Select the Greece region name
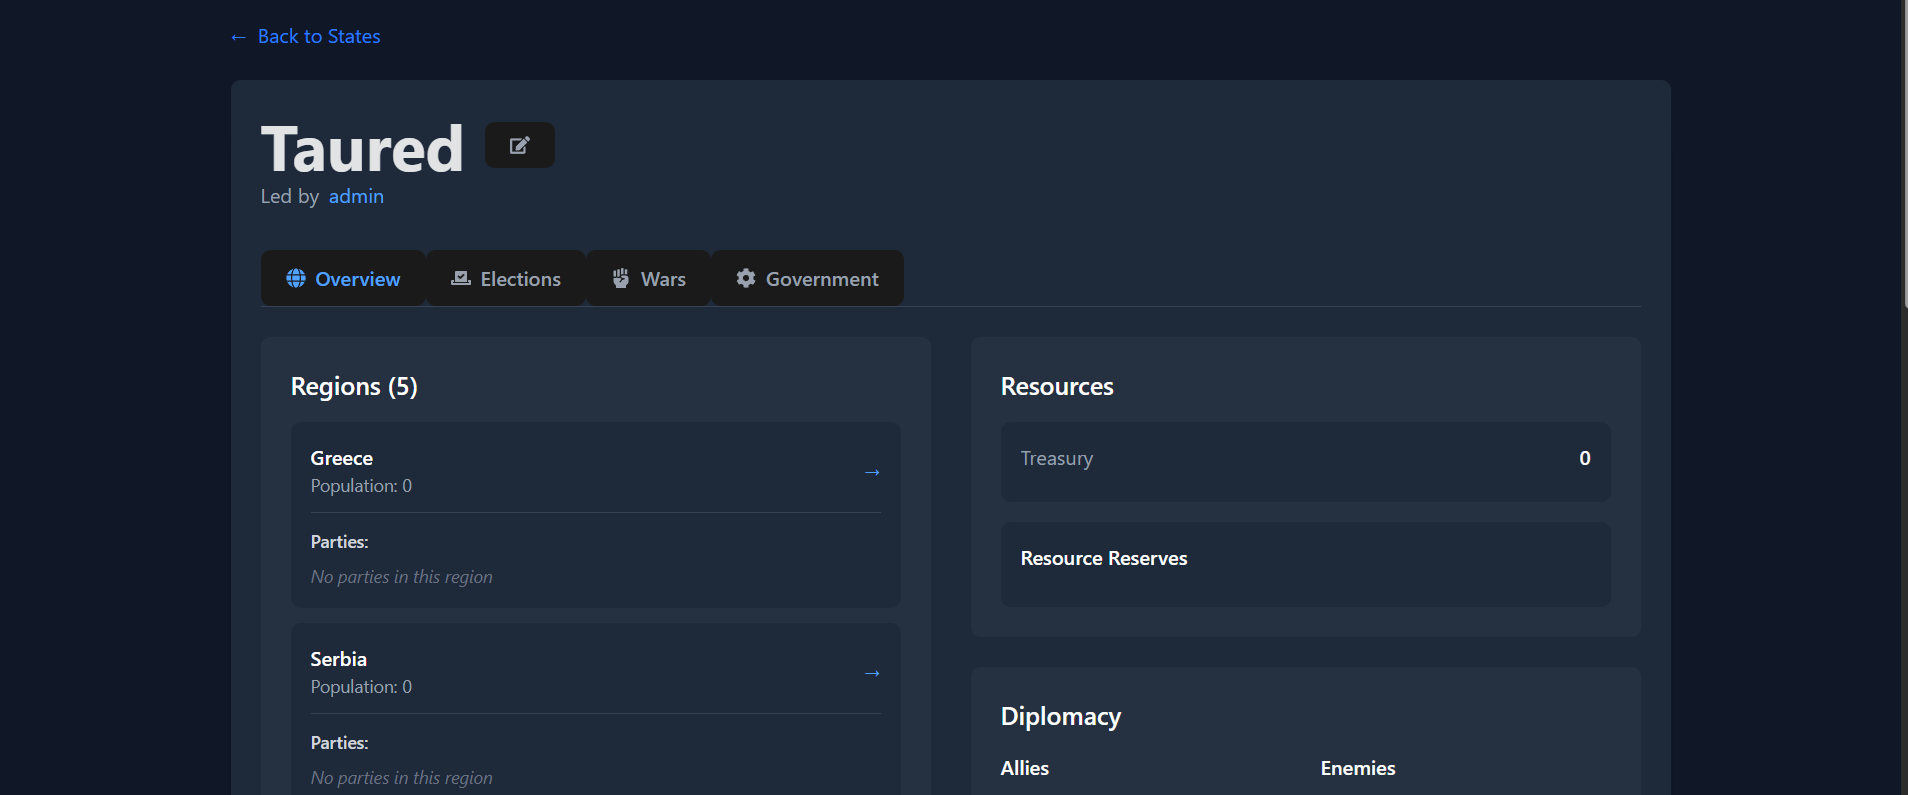The width and height of the screenshot is (1908, 795). pos(342,458)
